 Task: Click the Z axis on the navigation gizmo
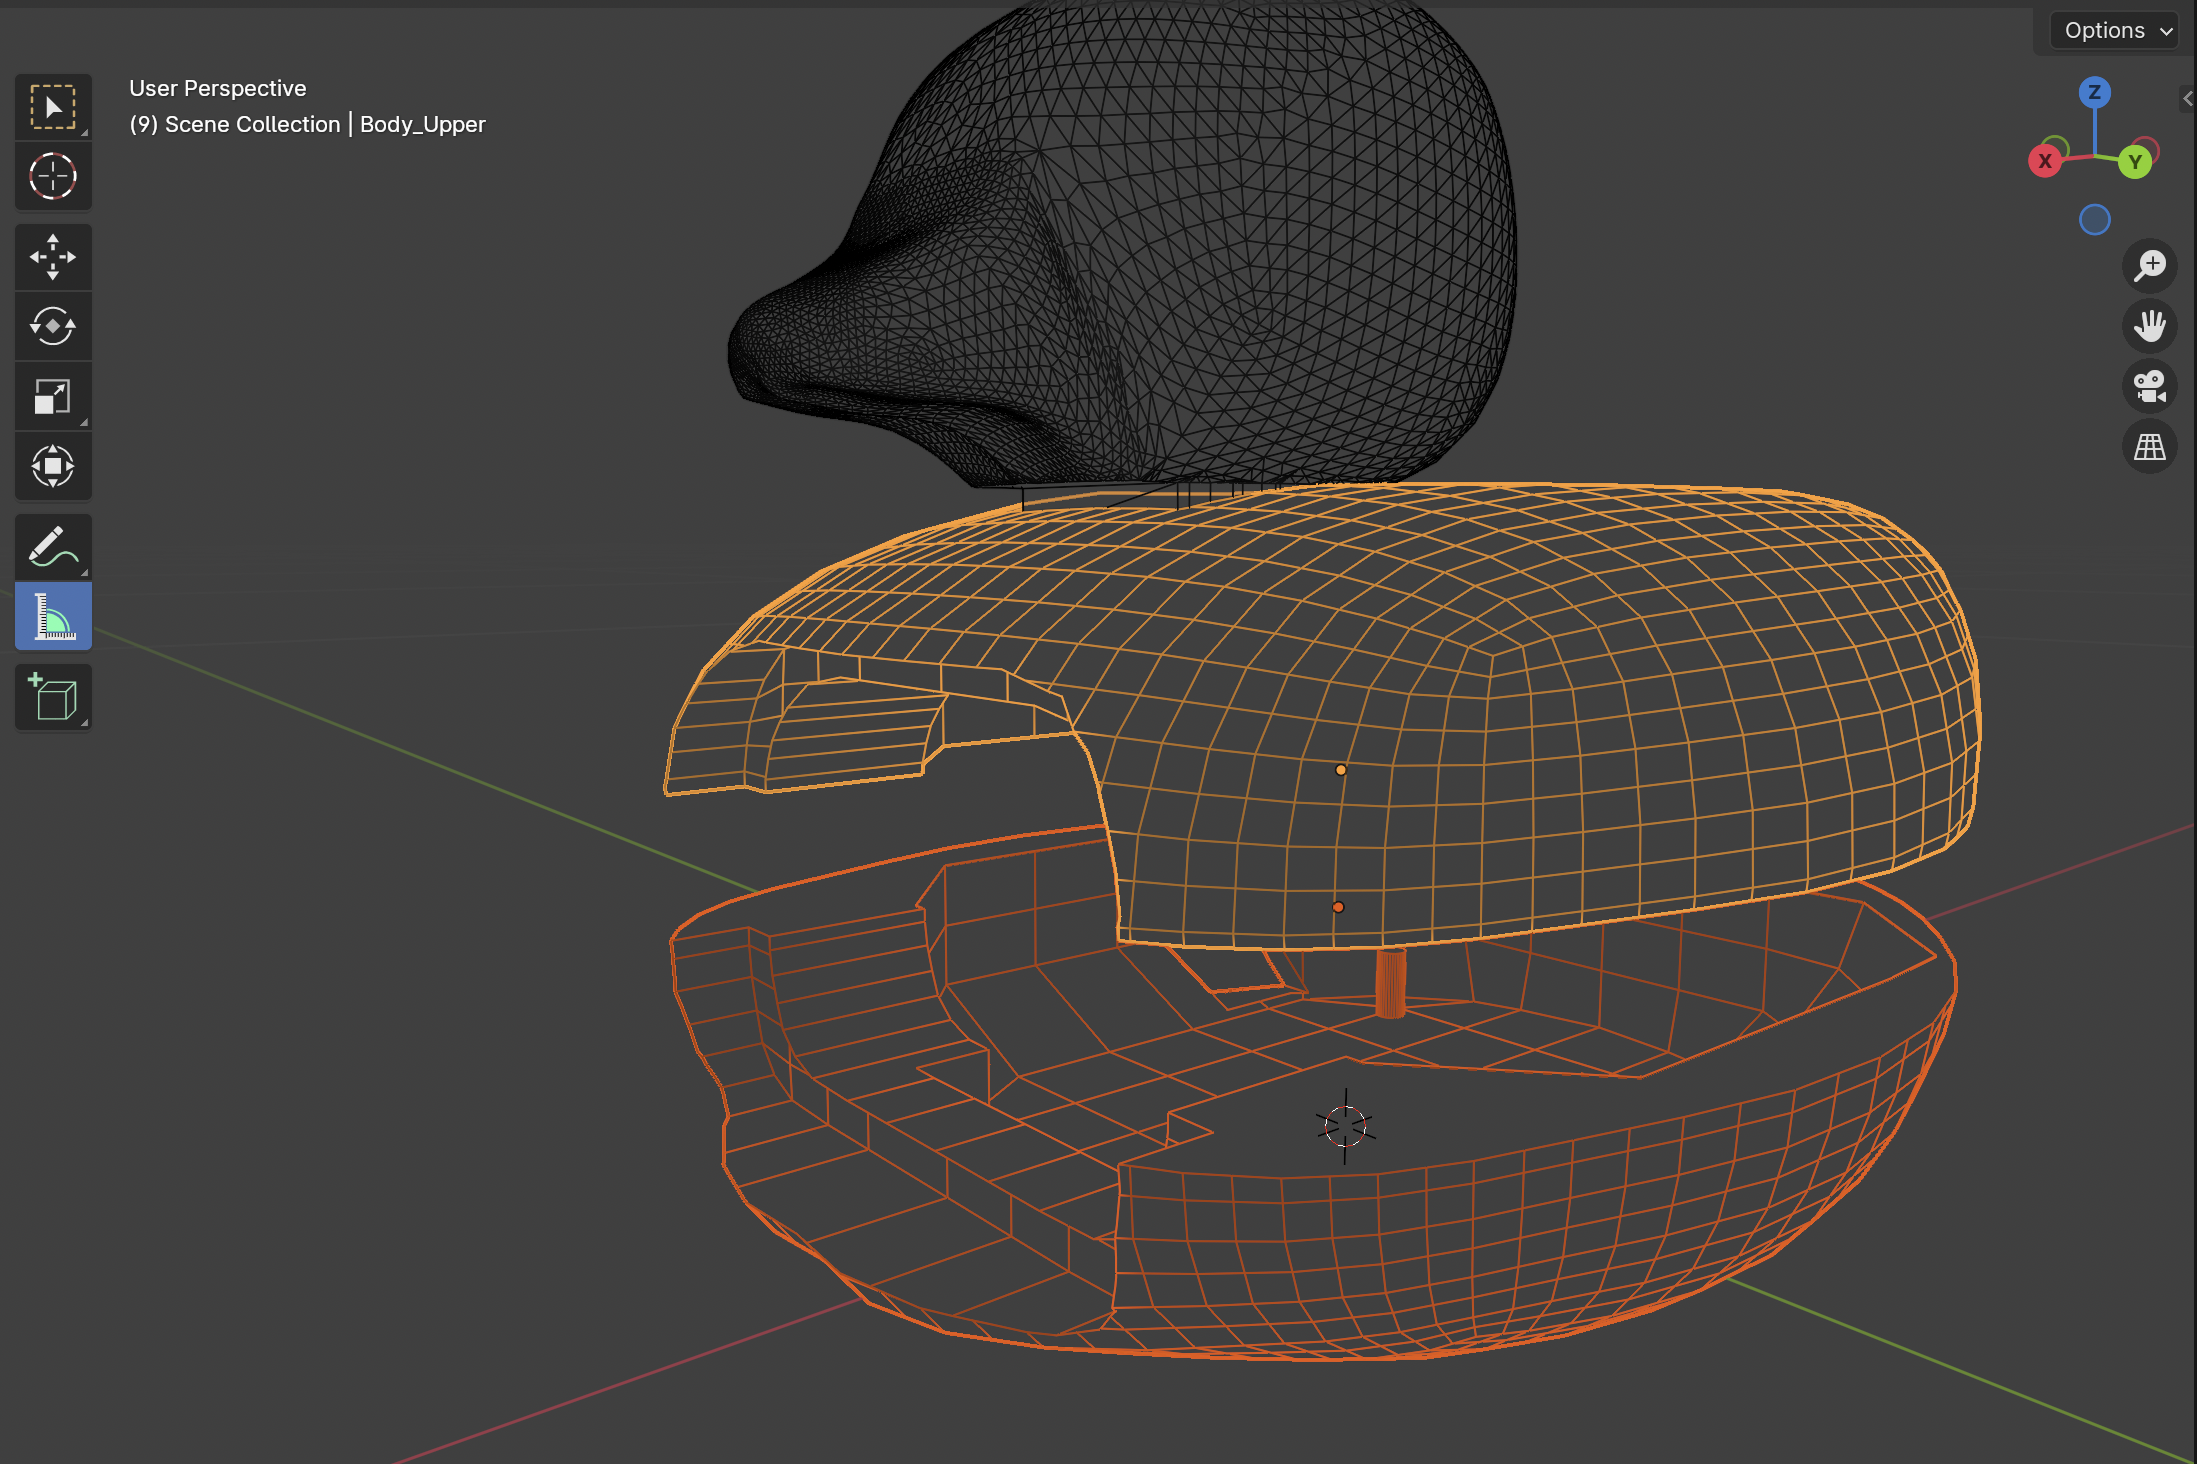click(2093, 93)
